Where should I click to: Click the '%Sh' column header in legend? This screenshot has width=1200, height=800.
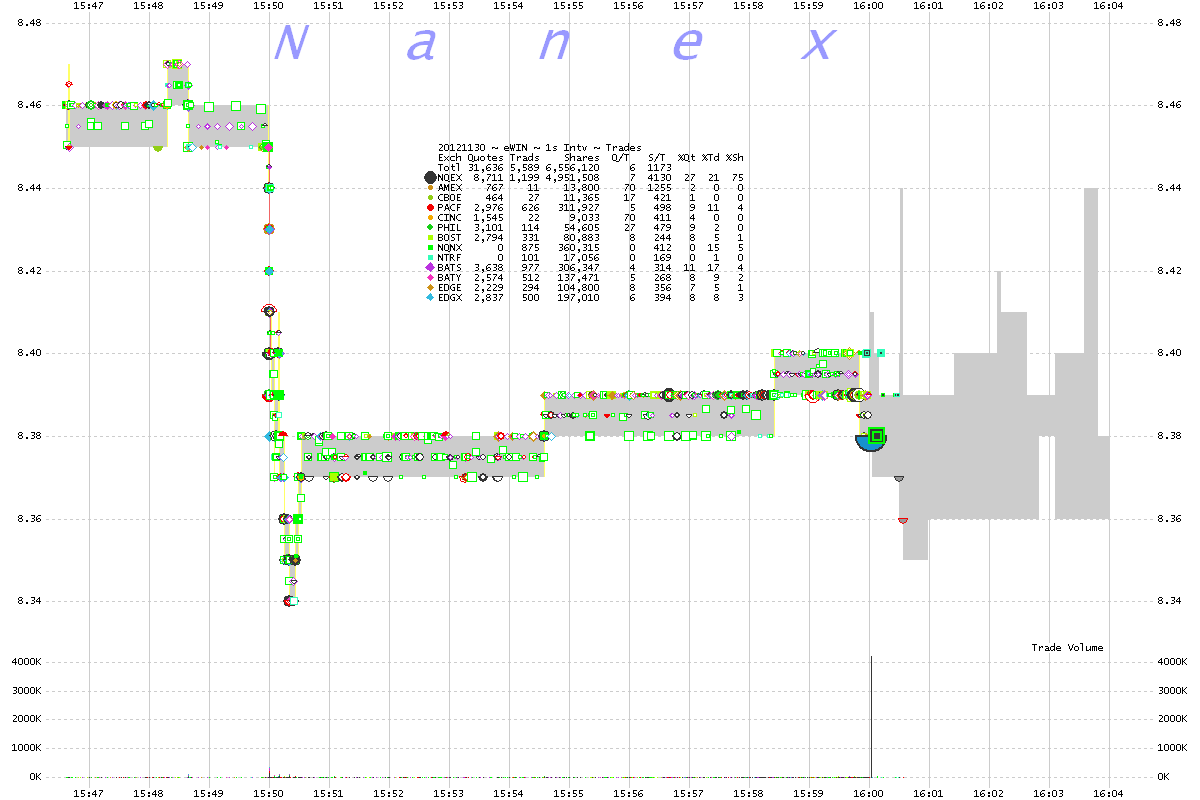click(x=735, y=158)
